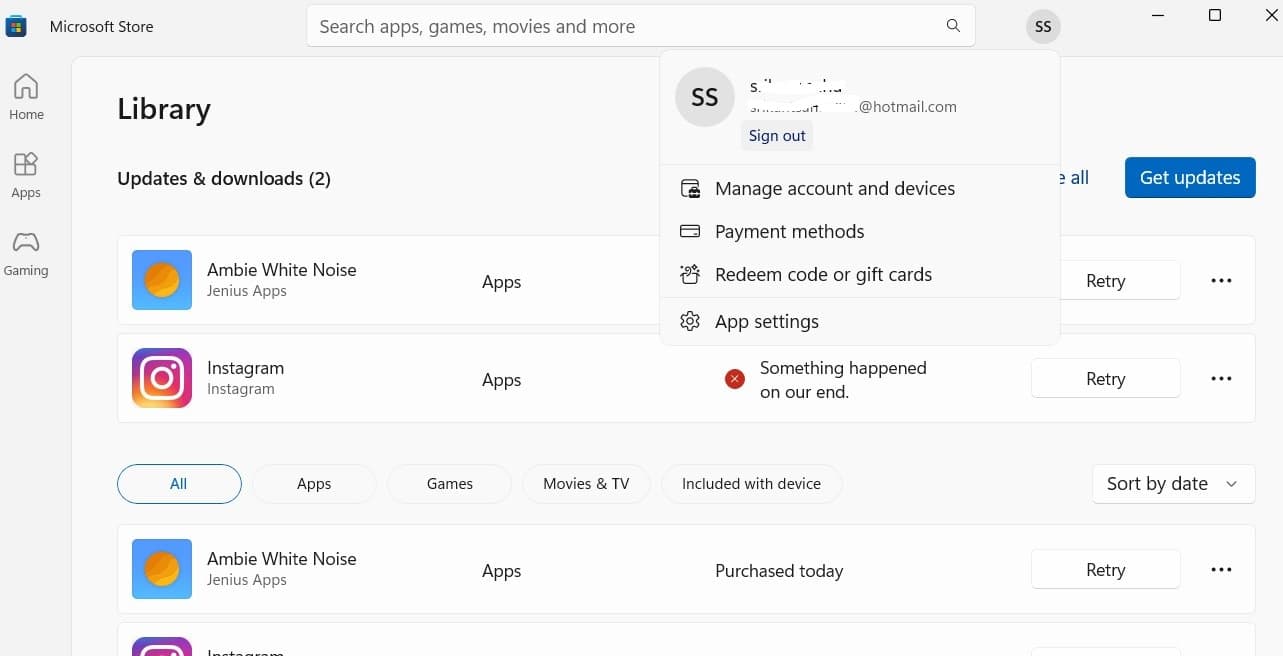Viewport: 1283px width, 656px height.
Task: Click the Get updates button
Action: pyautogui.click(x=1190, y=177)
